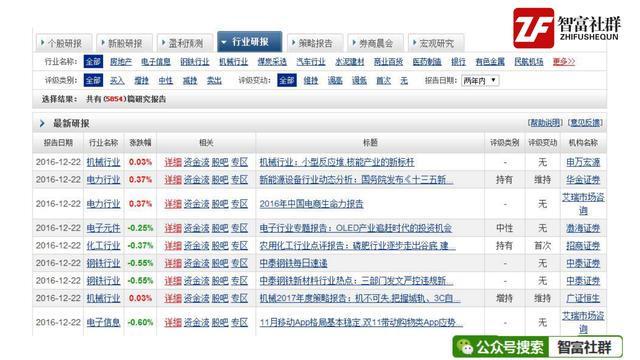Viewport: 640px width, 360px height.
Task: Click 电子元件 industry name in table
Action: (x=103, y=228)
